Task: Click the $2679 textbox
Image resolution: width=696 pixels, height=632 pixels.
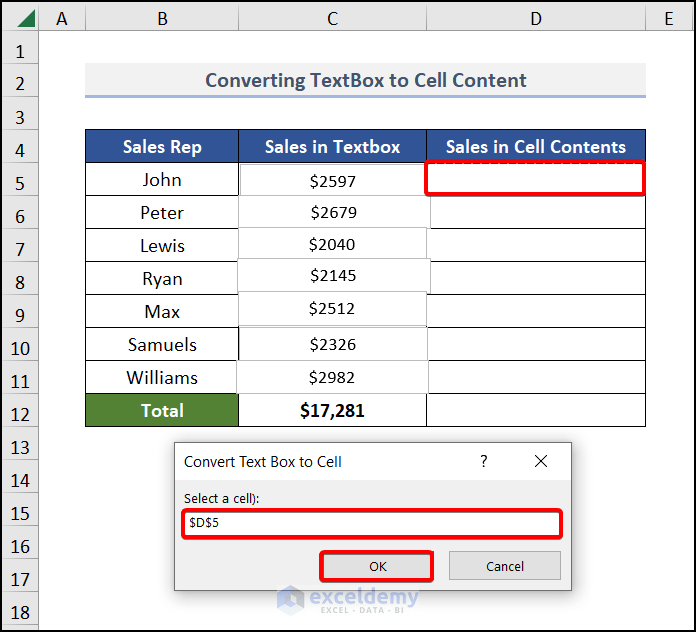Action: [x=334, y=212]
